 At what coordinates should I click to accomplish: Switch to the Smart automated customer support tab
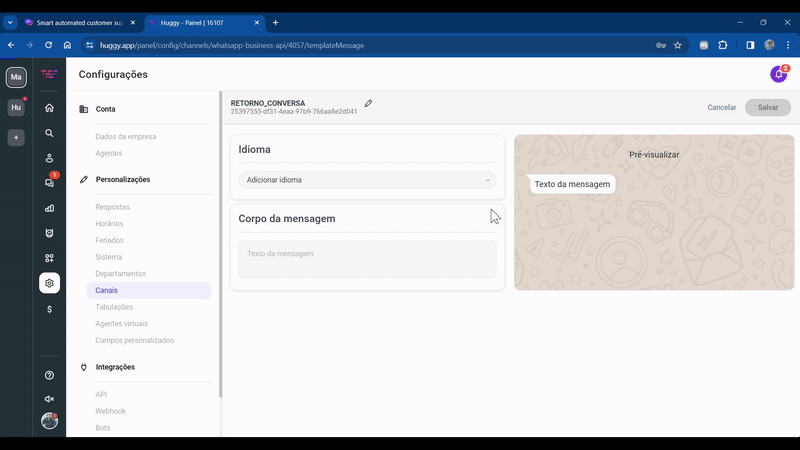point(80,22)
